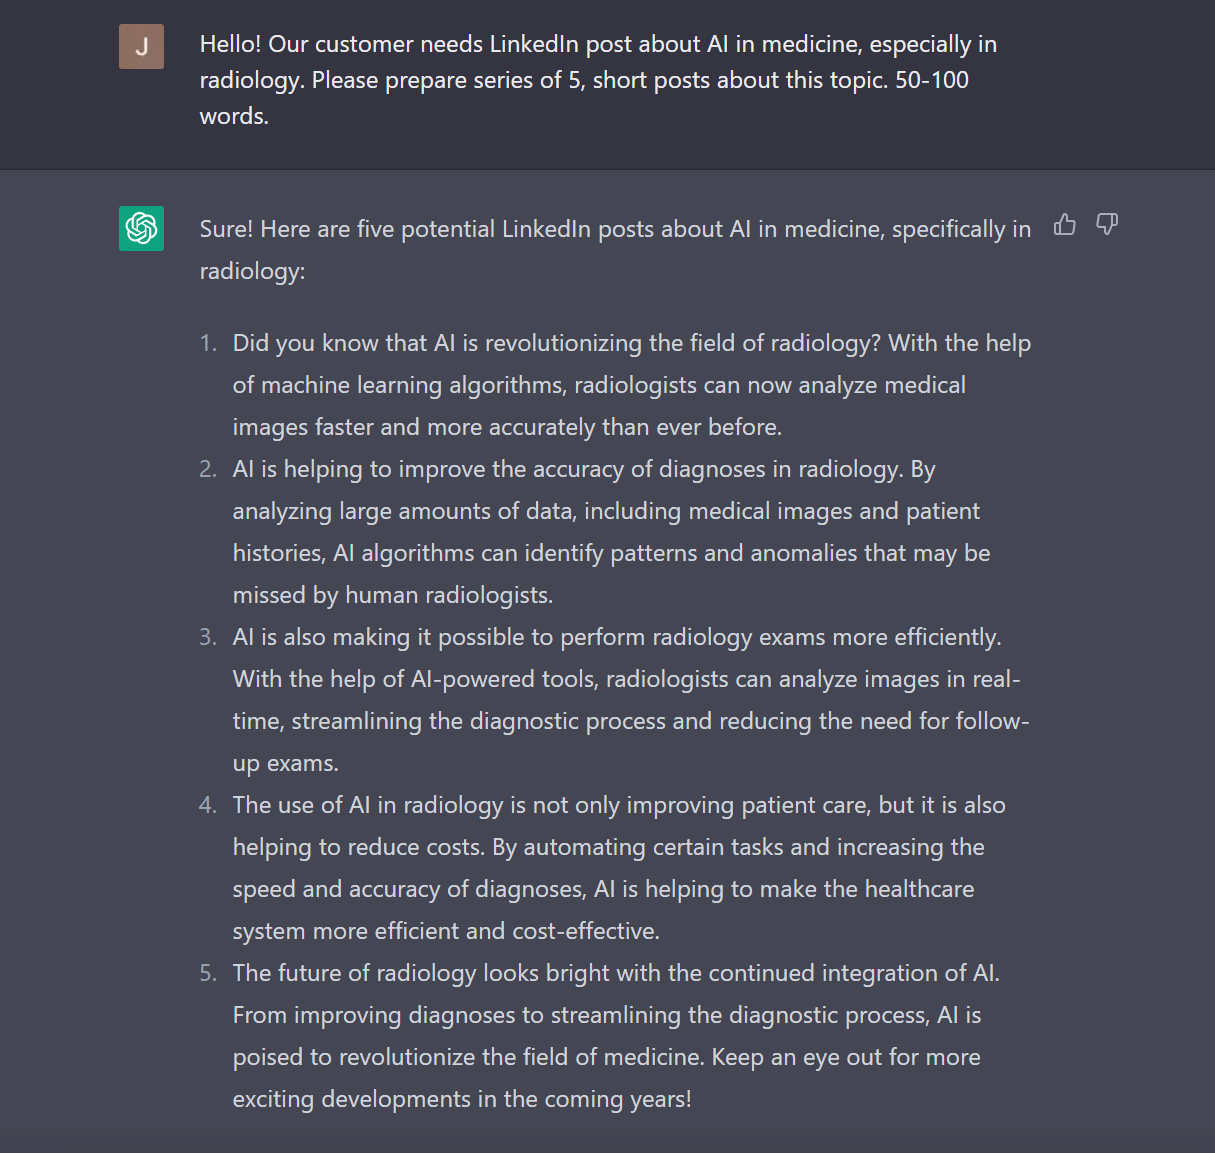This screenshot has height=1153, width=1215.
Task: Click the number 5 list marker
Action: pos(208,973)
